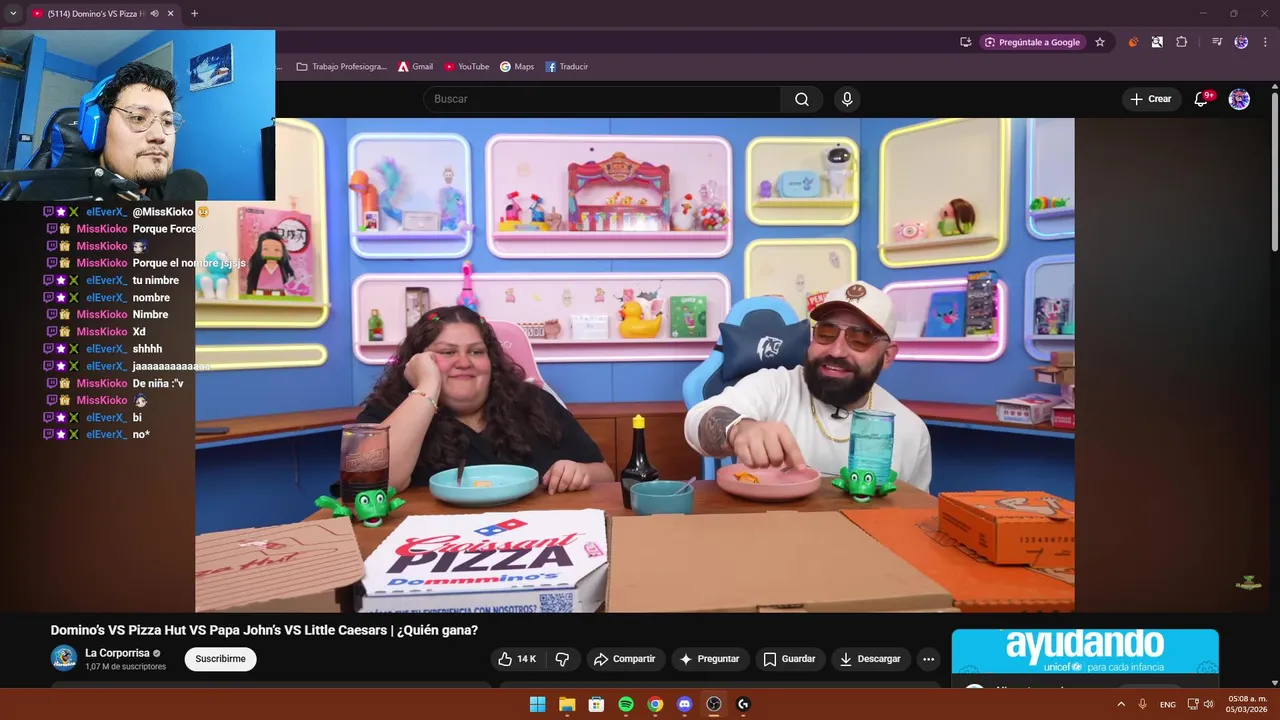The height and width of the screenshot is (720, 1280).
Task: Click the Preguntar sparkle button
Action: [x=709, y=659]
